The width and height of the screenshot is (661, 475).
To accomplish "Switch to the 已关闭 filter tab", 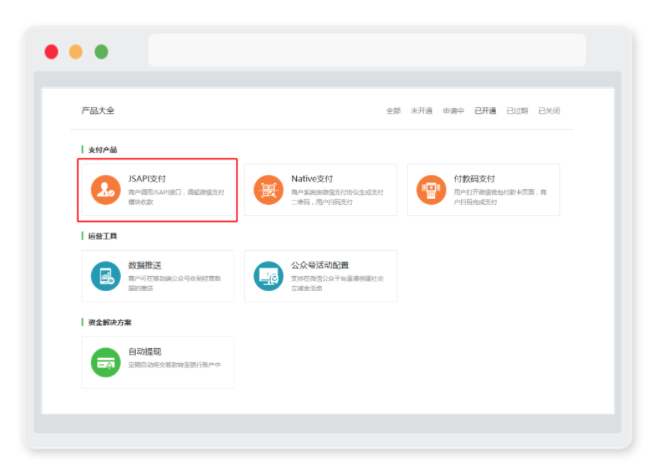I will [549, 111].
